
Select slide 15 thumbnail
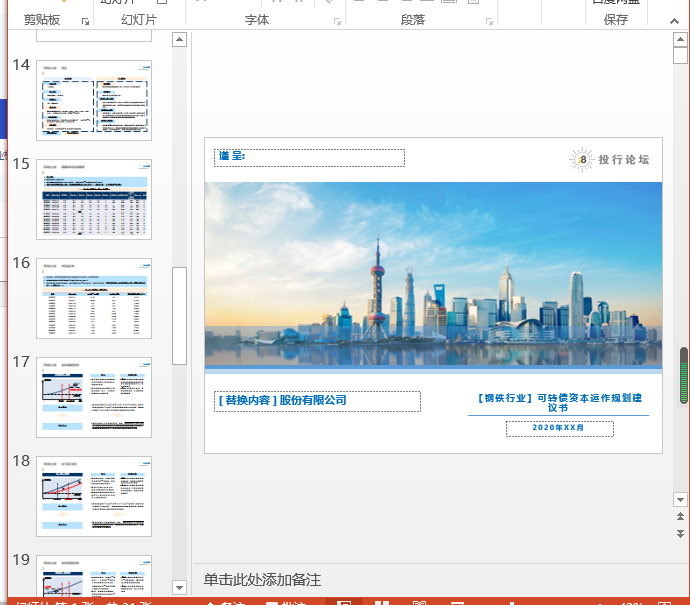click(94, 199)
